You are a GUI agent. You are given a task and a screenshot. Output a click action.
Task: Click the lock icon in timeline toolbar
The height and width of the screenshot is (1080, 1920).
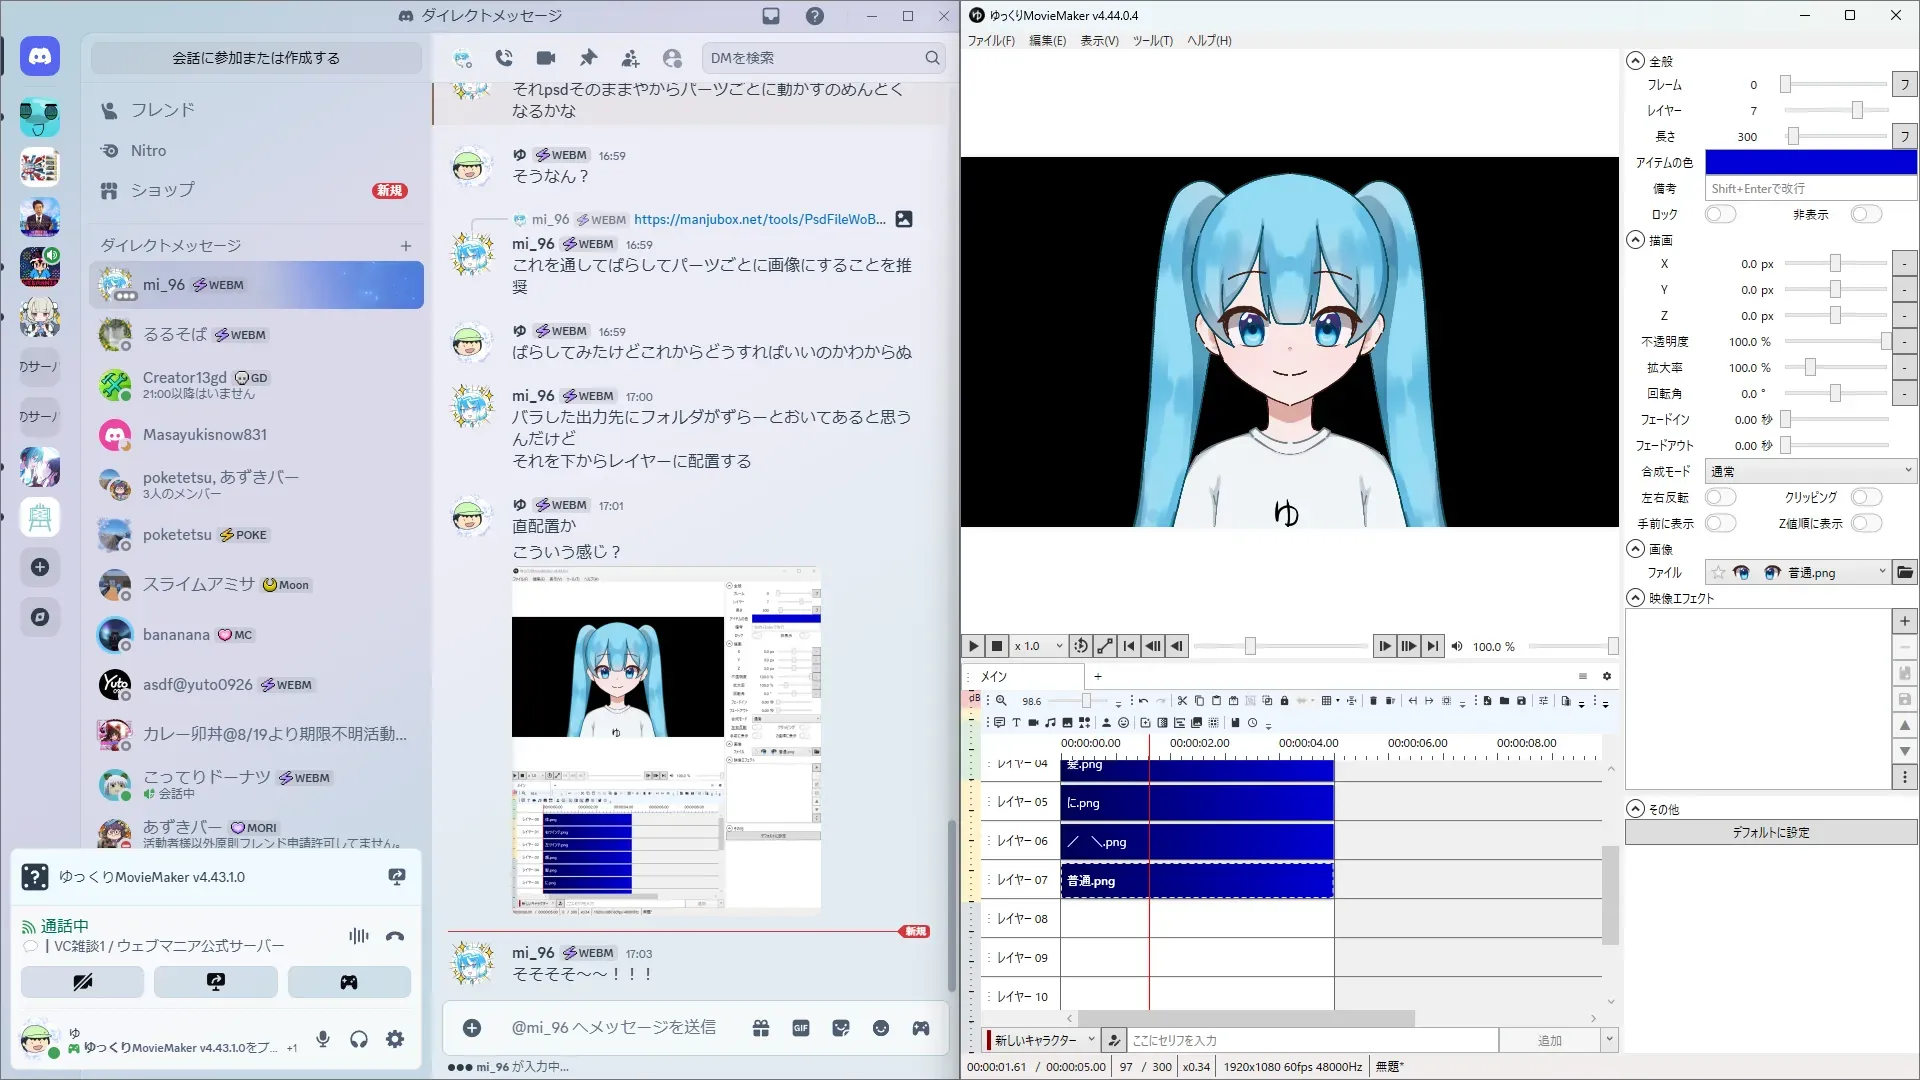[x=1284, y=701]
